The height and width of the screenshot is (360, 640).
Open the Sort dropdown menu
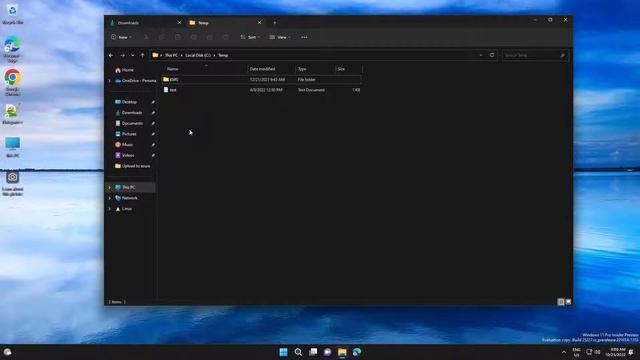click(x=250, y=37)
